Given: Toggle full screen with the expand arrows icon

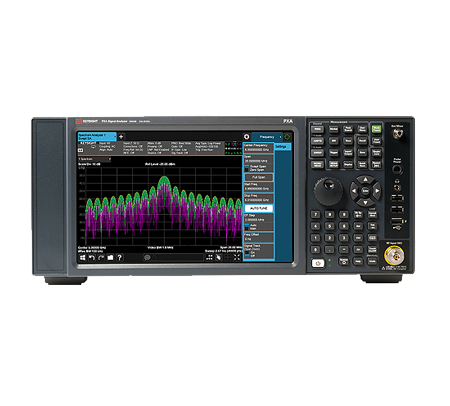Looking at the screenshot, I should [x=237, y=257].
